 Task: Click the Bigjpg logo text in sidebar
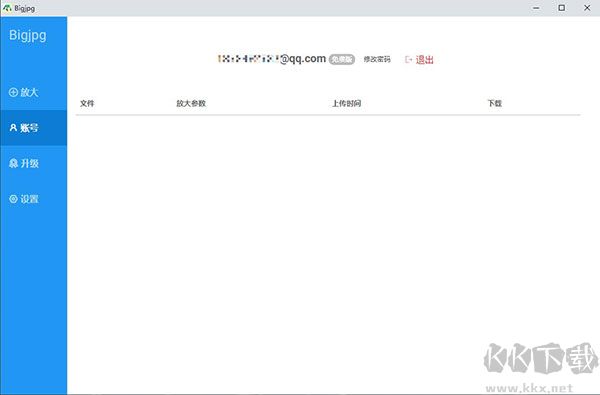pyautogui.click(x=28, y=36)
